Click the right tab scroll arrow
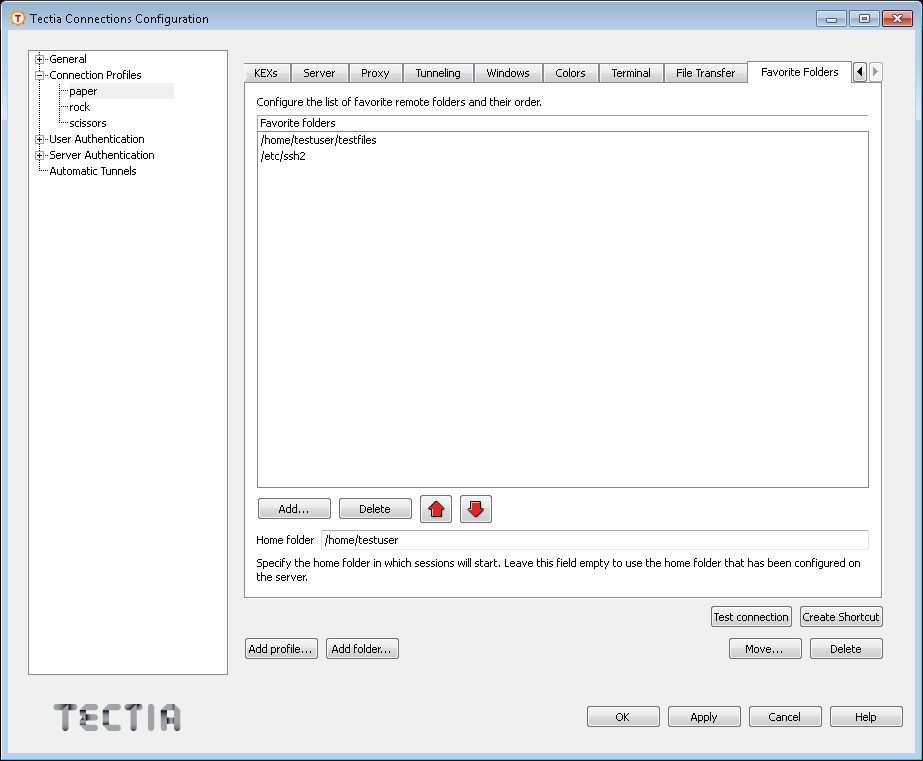 coord(874,72)
